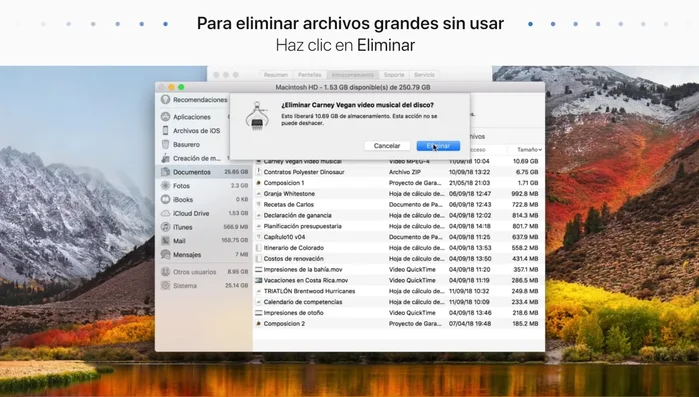The height and width of the screenshot is (397, 699).
Task: Select Costos de renovación file name
Action: point(293,259)
